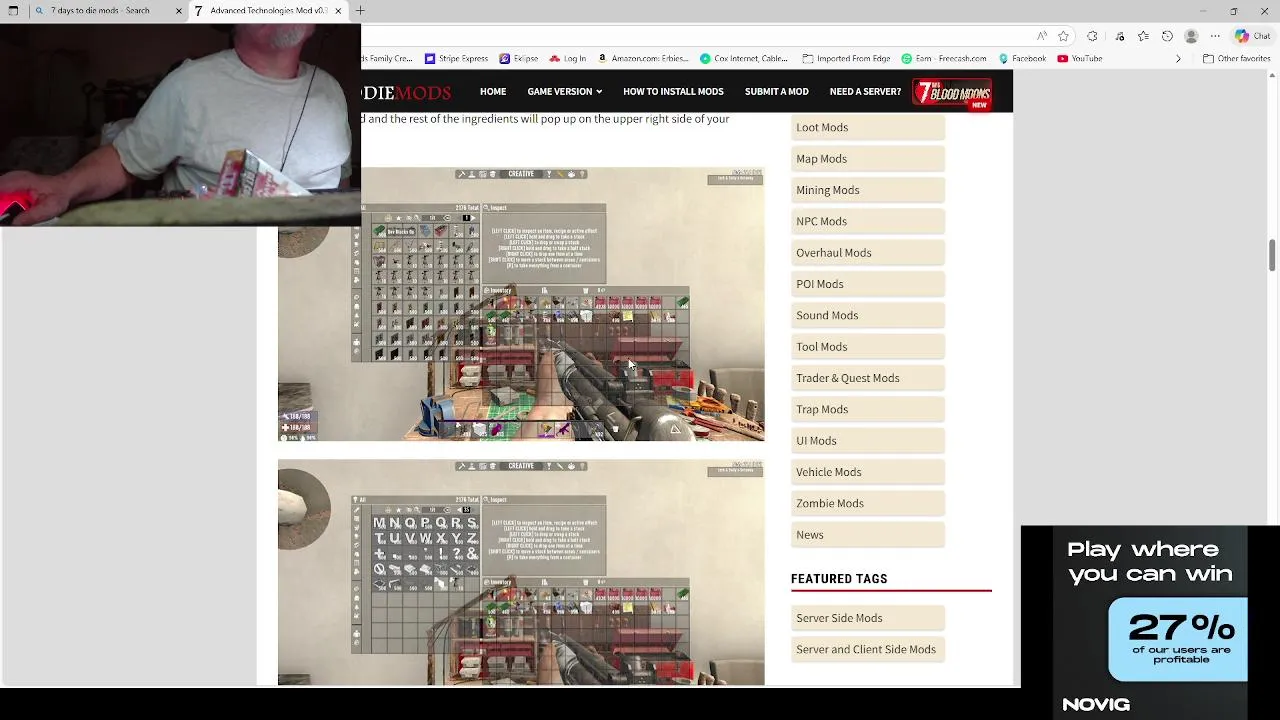Add page to favorites with star icon
1280x720 pixels.
(1063, 36)
